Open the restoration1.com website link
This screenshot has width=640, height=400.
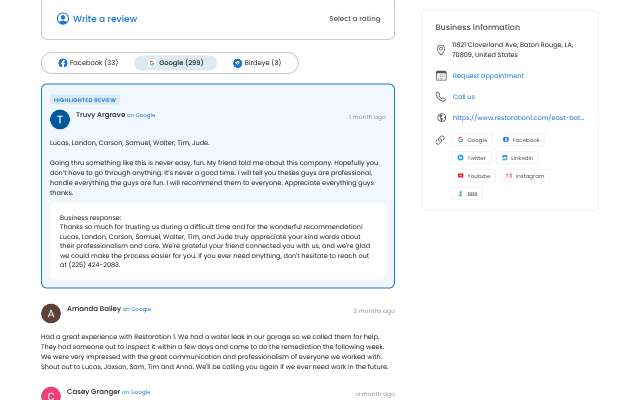click(x=518, y=118)
